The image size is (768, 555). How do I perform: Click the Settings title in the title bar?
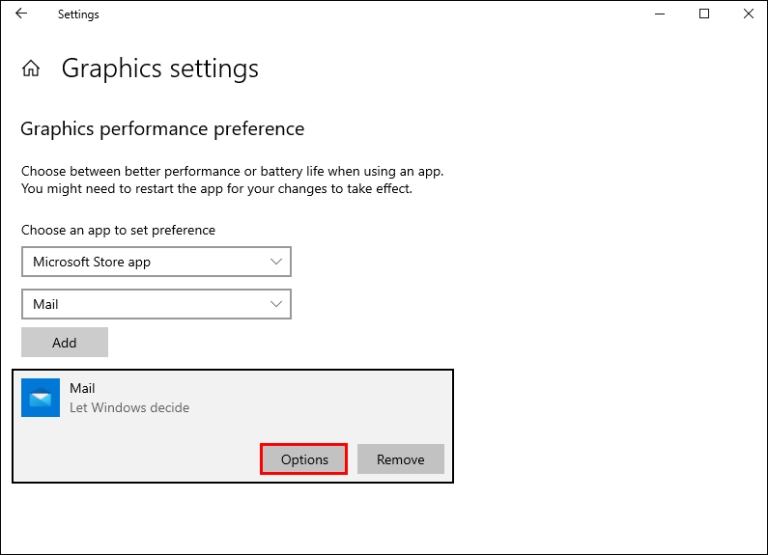tap(78, 15)
